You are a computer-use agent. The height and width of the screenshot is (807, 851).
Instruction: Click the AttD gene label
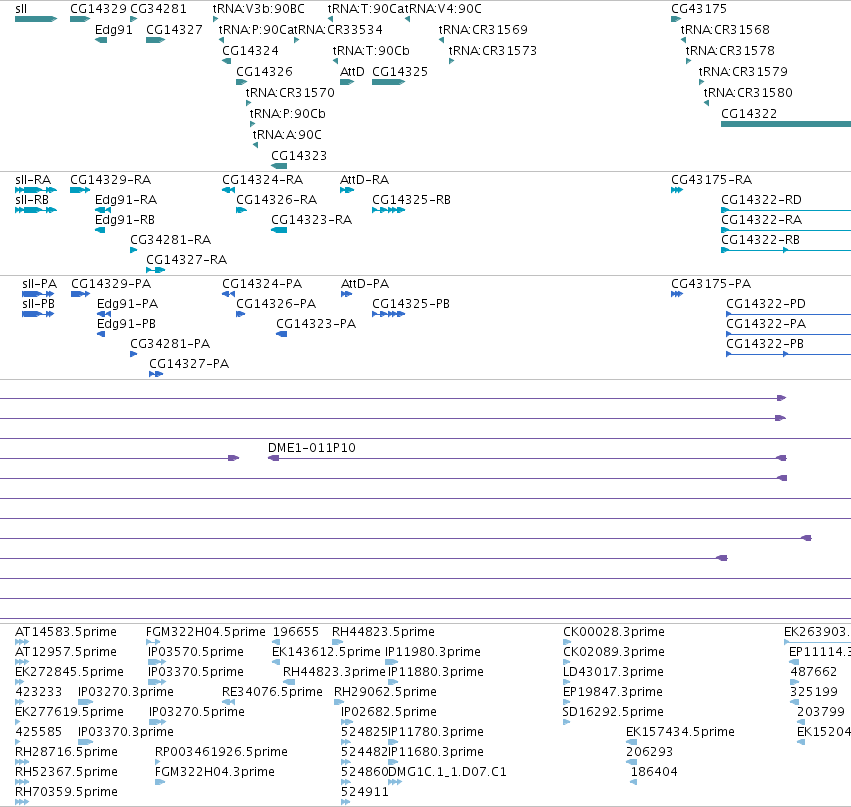click(x=352, y=72)
